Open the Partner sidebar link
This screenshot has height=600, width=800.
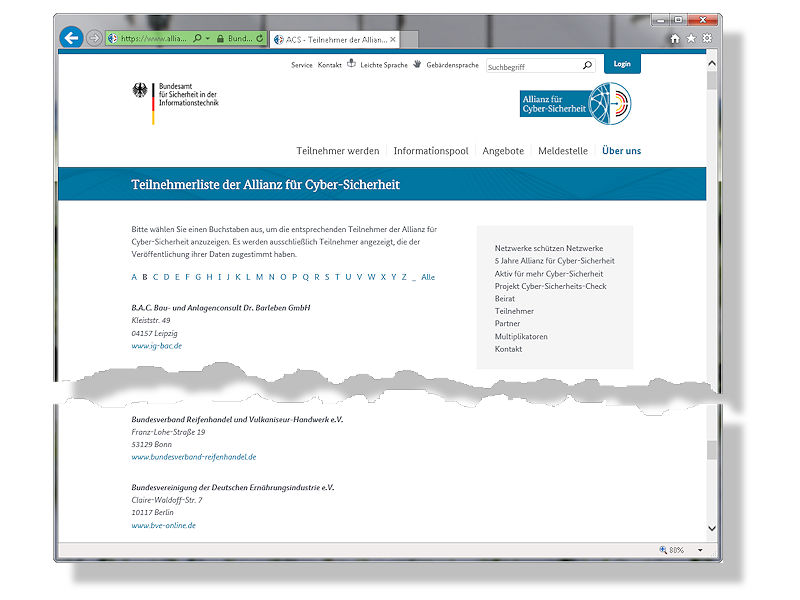507,323
